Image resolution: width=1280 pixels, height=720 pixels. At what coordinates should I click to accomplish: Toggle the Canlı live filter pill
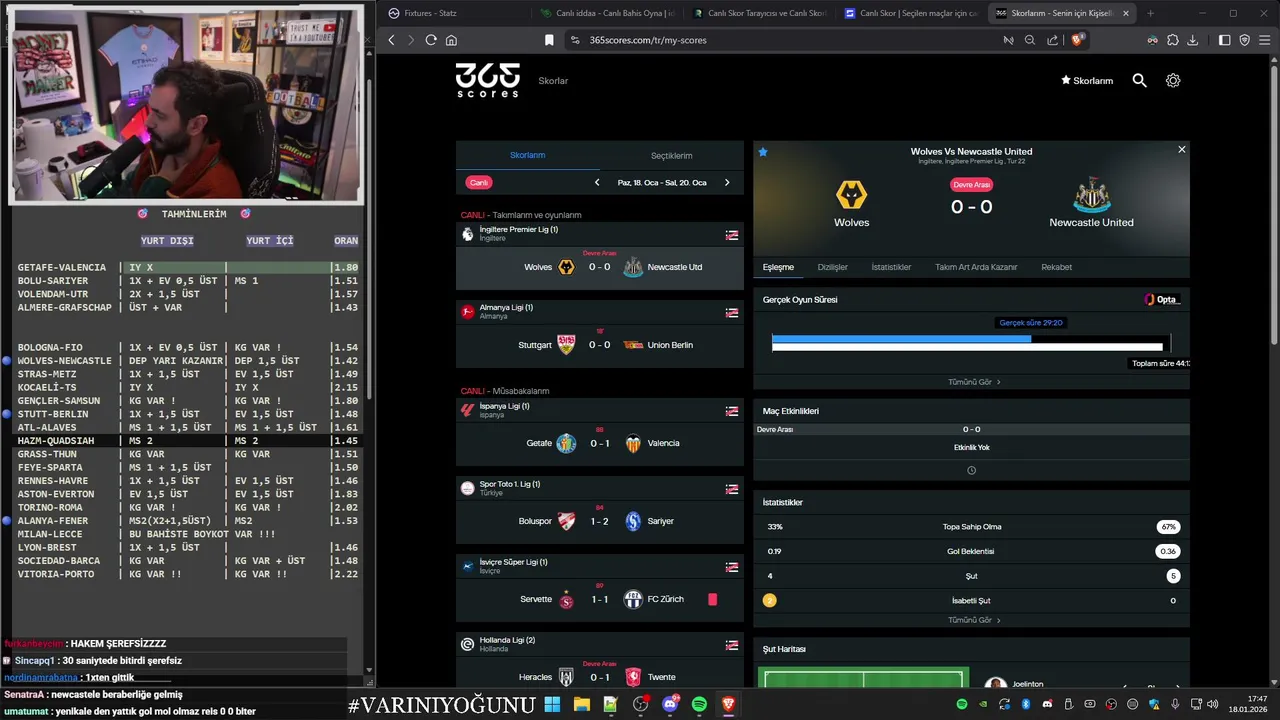[x=479, y=183]
